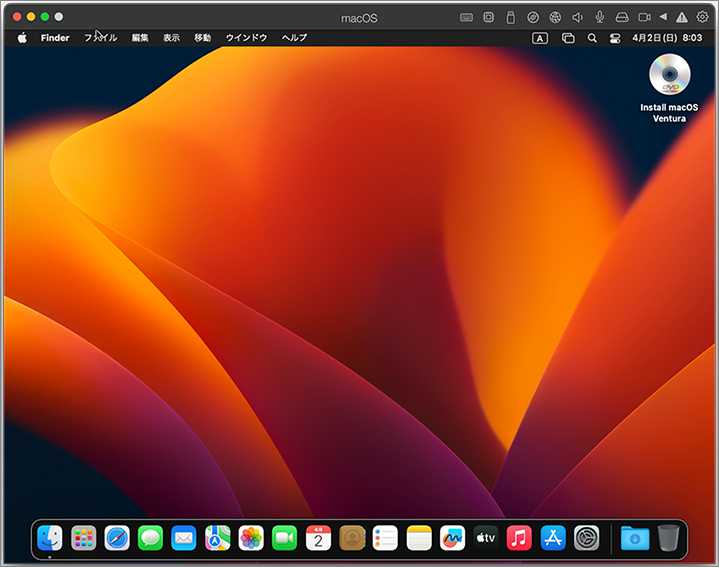Open the Apple menu
This screenshot has width=719, height=567.
22,38
